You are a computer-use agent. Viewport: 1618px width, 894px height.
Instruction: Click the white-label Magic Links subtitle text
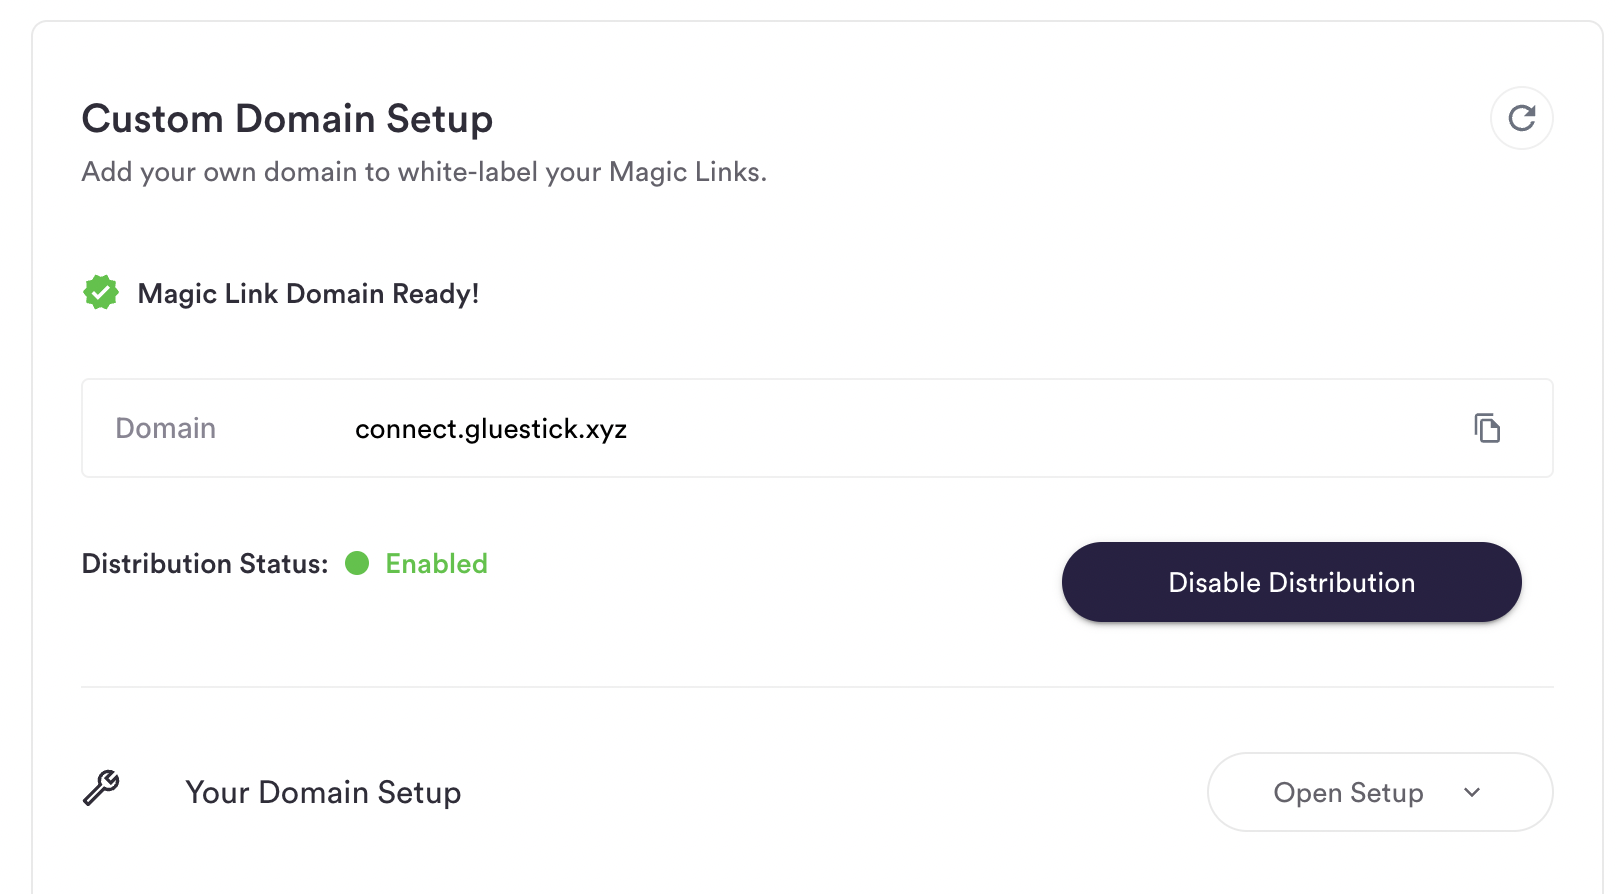click(x=424, y=172)
